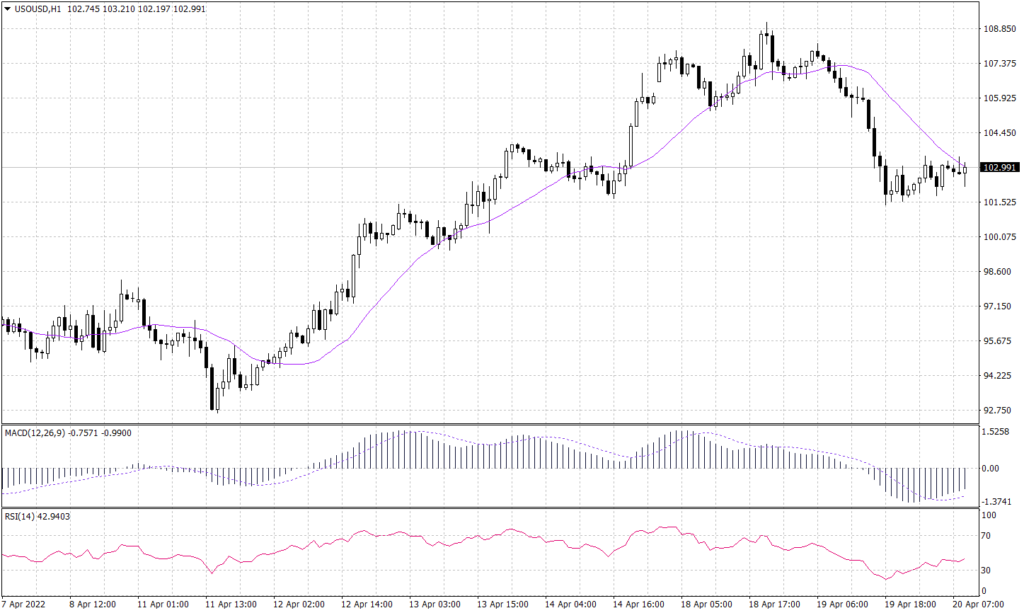Click the 1.5258 MACD scale value
The height and width of the screenshot is (613, 1024).
996,434
